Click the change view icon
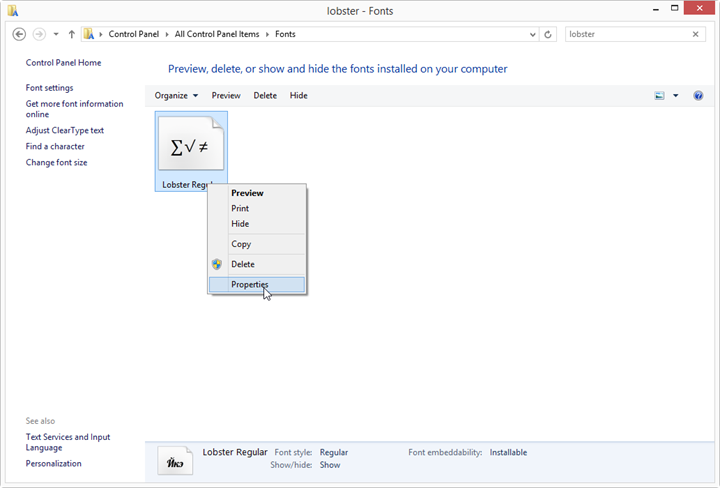The width and height of the screenshot is (720, 488). (659, 96)
